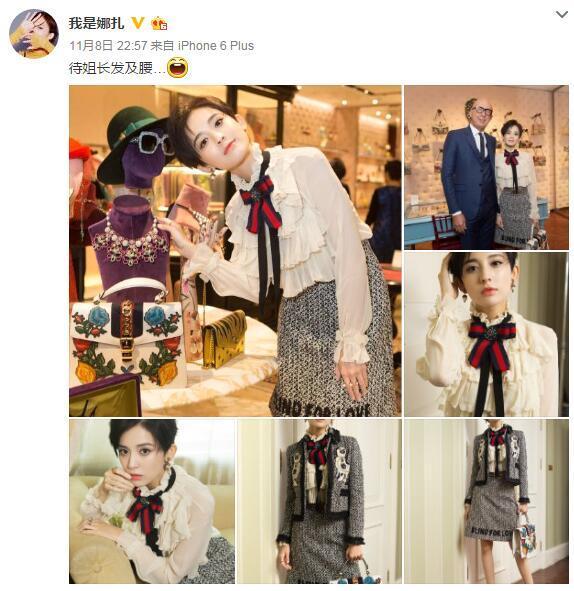The width and height of the screenshot is (574, 591).
Task: Open photo with man in blue suit
Action: pos(486,167)
